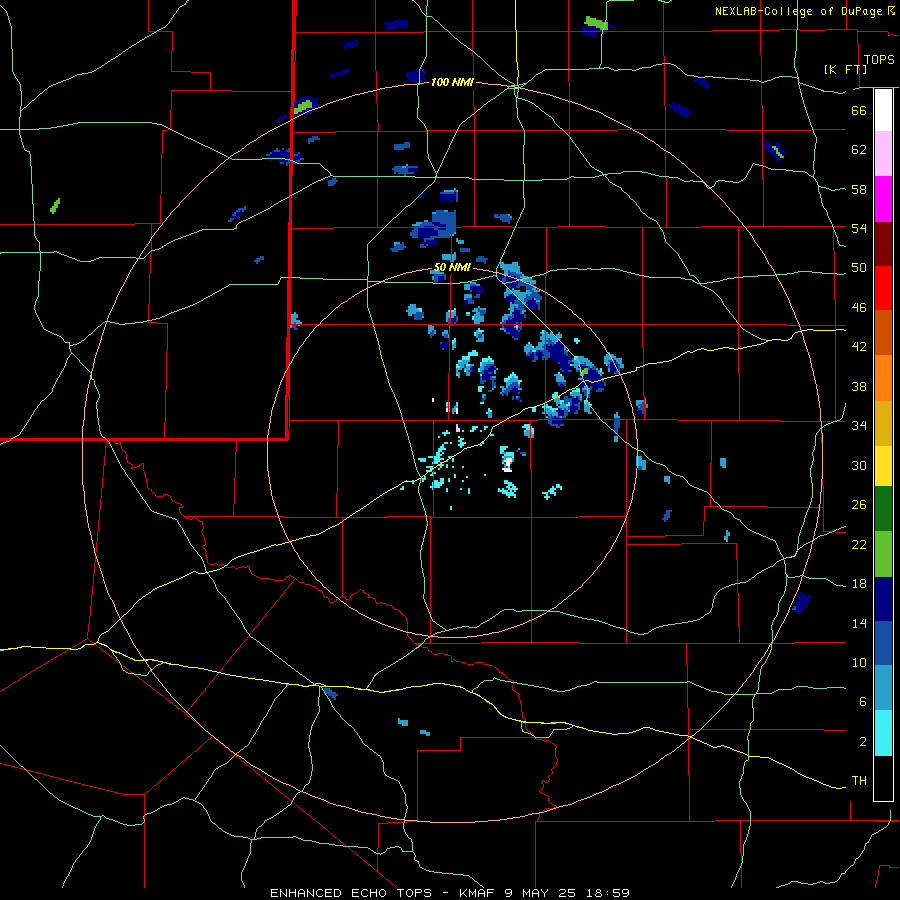This screenshot has height=900, width=900.
Task: Click the 10 legend value
Action: click(859, 663)
